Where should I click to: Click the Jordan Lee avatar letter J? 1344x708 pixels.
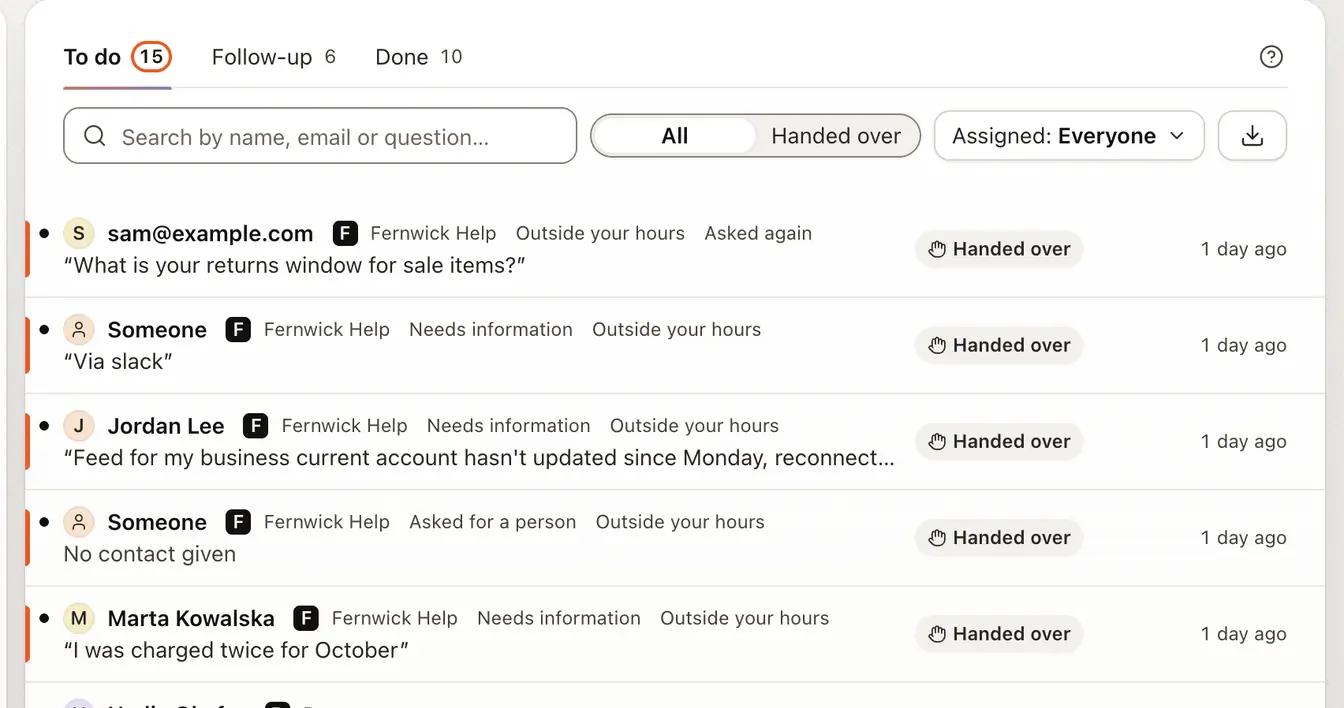tap(79, 426)
